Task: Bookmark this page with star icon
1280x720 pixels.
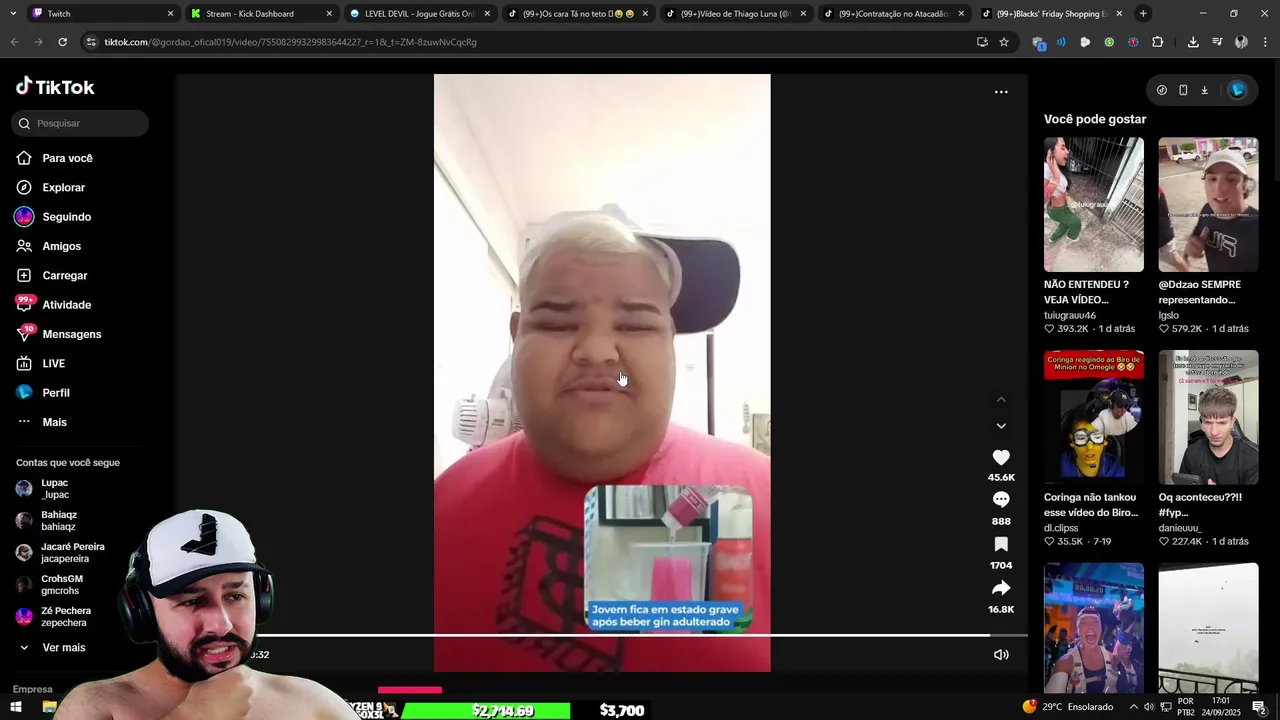Action: pos(1004,42)
